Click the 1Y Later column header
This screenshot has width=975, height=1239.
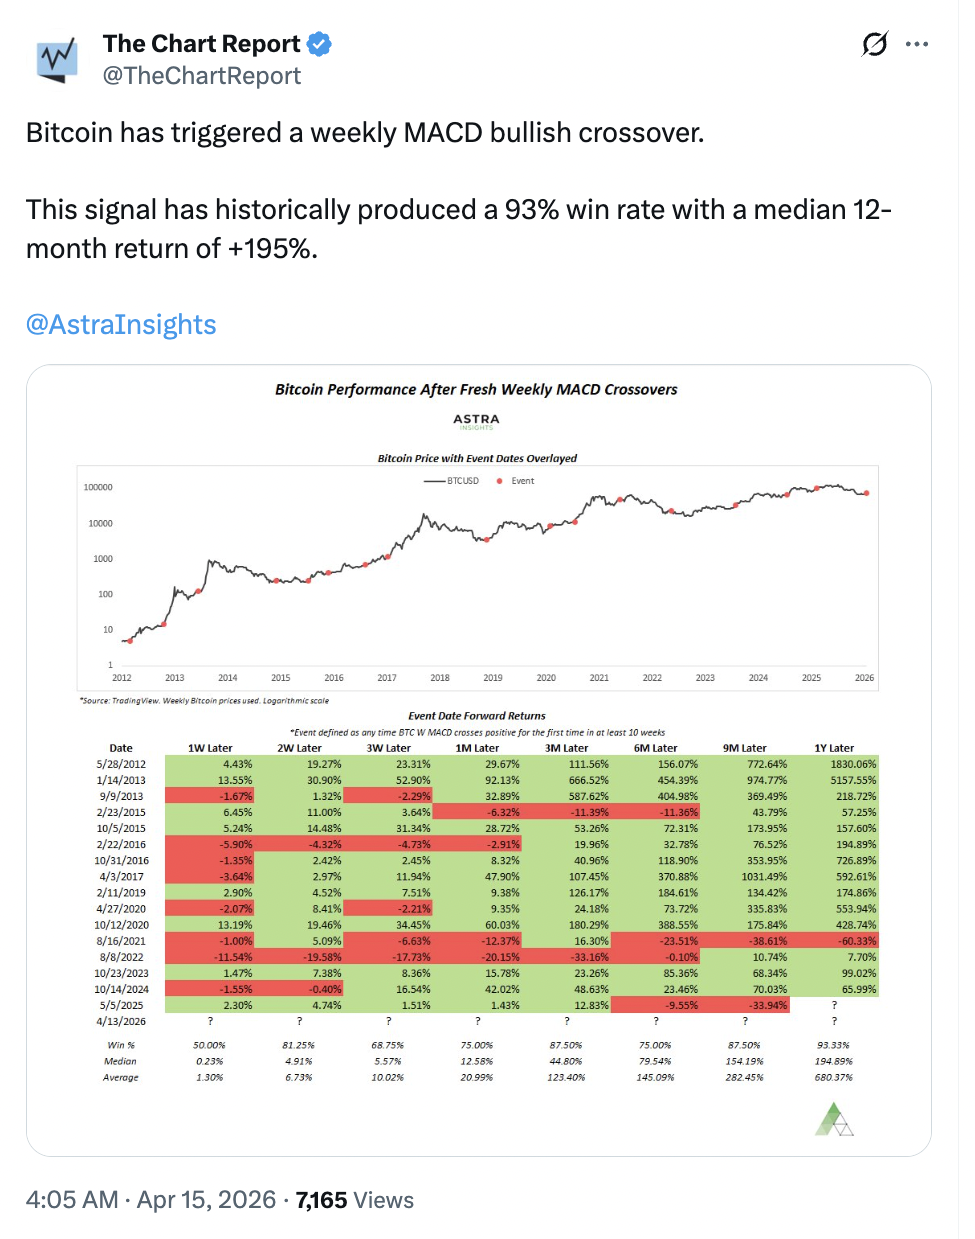834,747
